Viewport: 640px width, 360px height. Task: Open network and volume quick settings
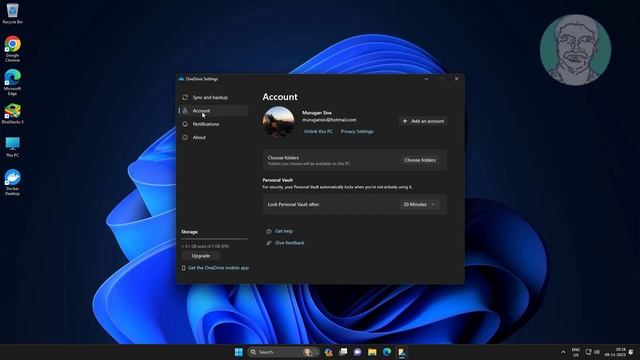(593, 352)
